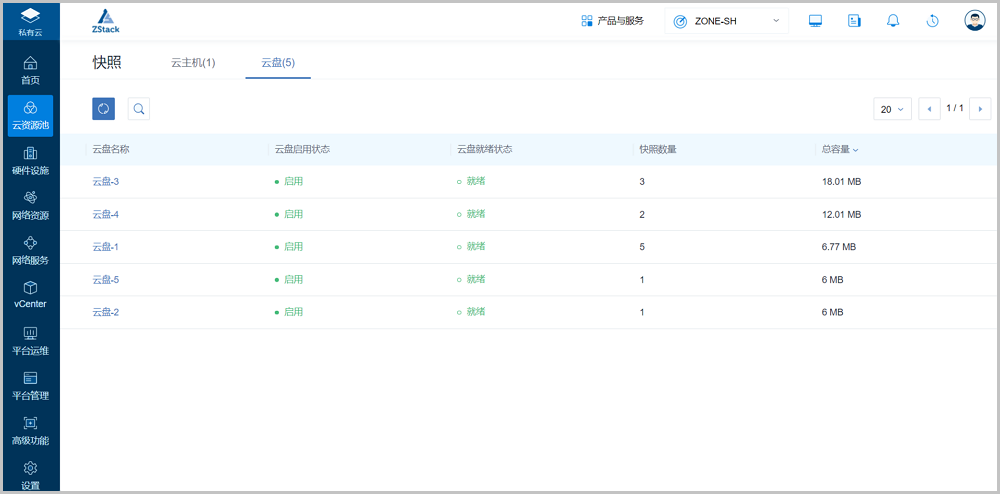Click the 1 / 1 page indicator
Screen dimensions: 1000x494
coord(955,108)
